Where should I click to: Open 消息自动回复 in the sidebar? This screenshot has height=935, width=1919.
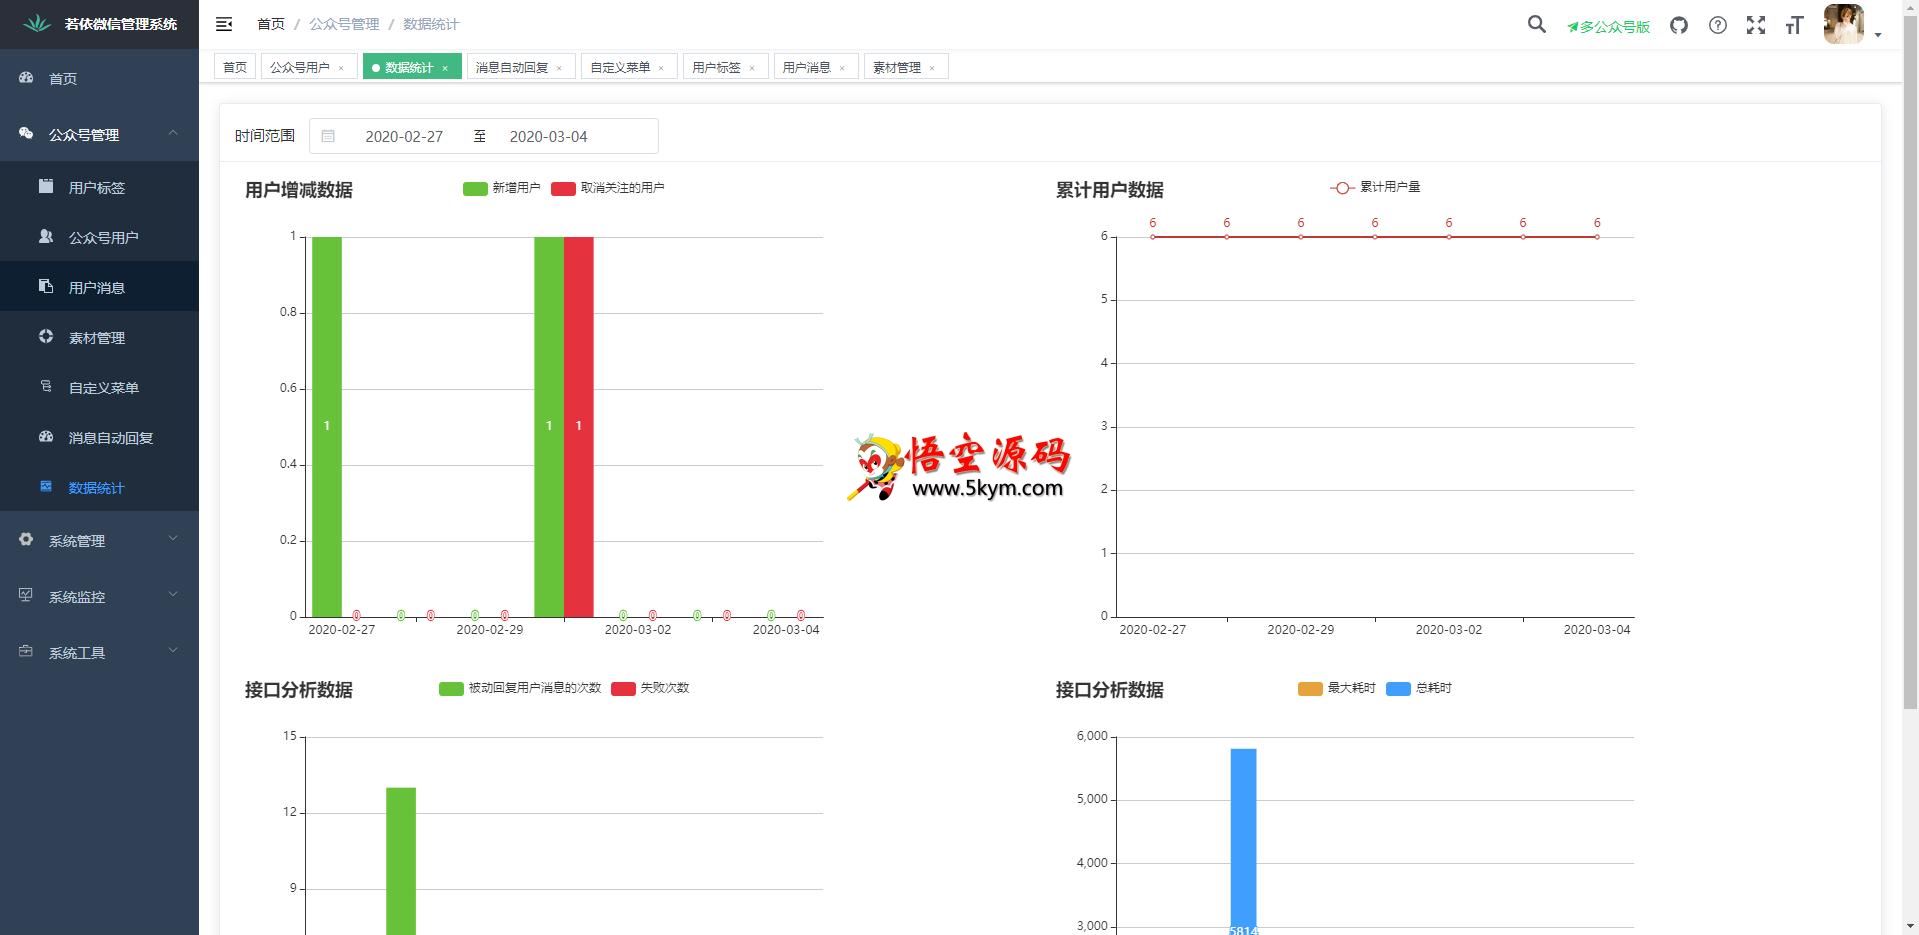[x=99, y=437]
